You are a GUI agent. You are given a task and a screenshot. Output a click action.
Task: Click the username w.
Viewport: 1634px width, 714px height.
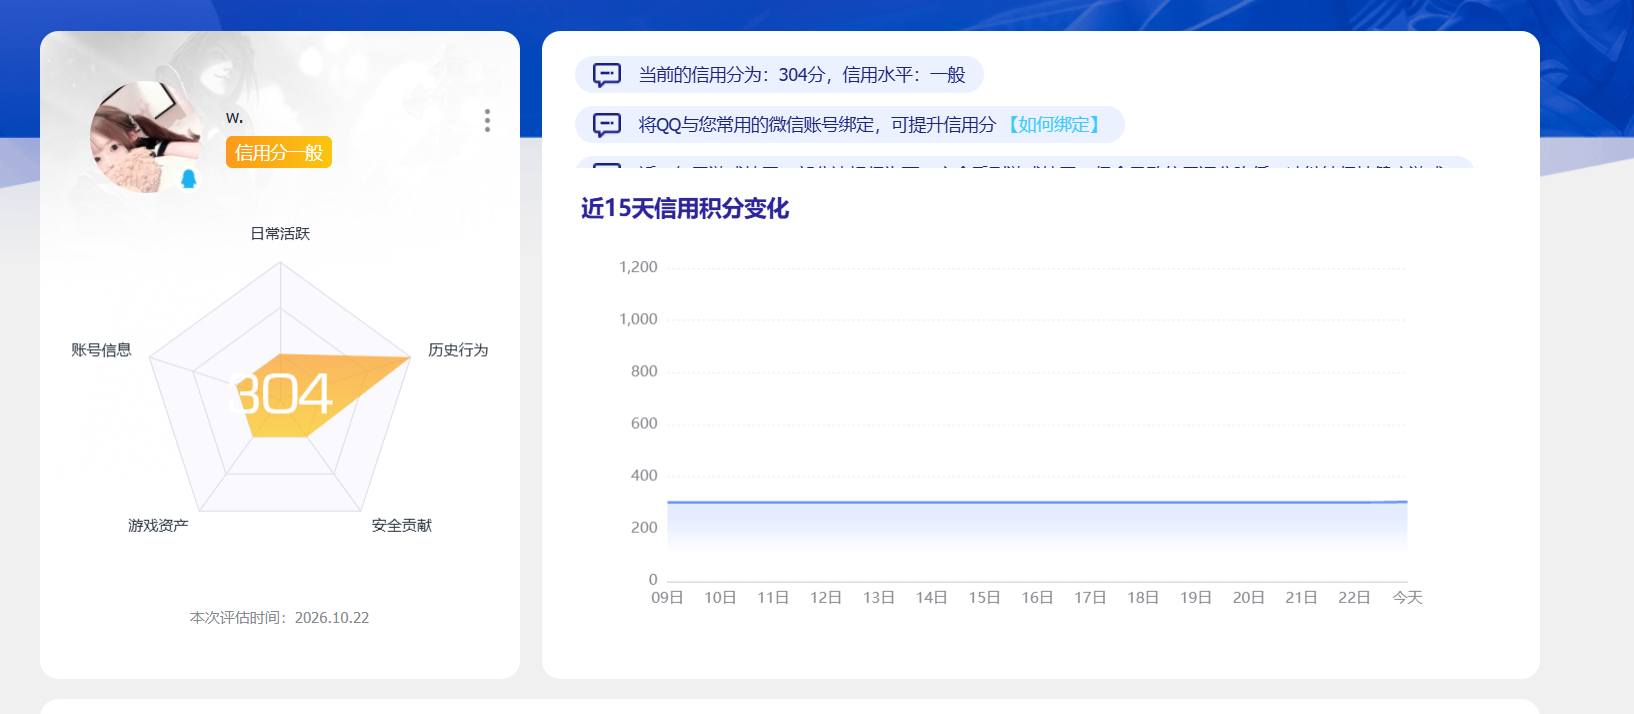click(234, 118)
